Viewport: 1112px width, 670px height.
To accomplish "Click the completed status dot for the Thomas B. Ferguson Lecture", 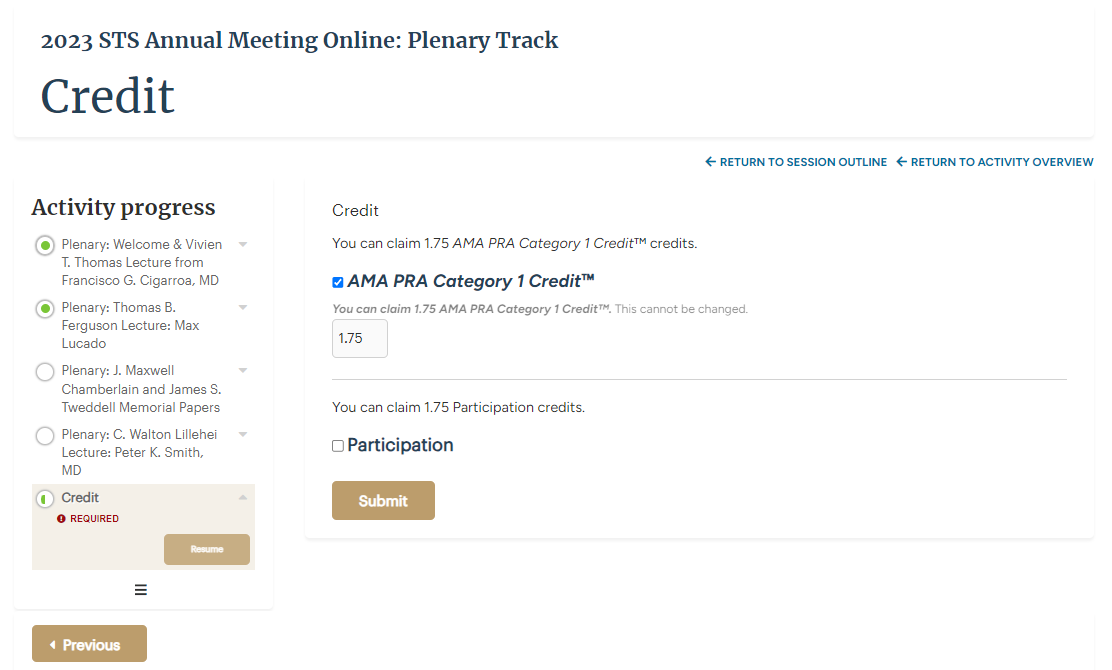I will [44, 308].
